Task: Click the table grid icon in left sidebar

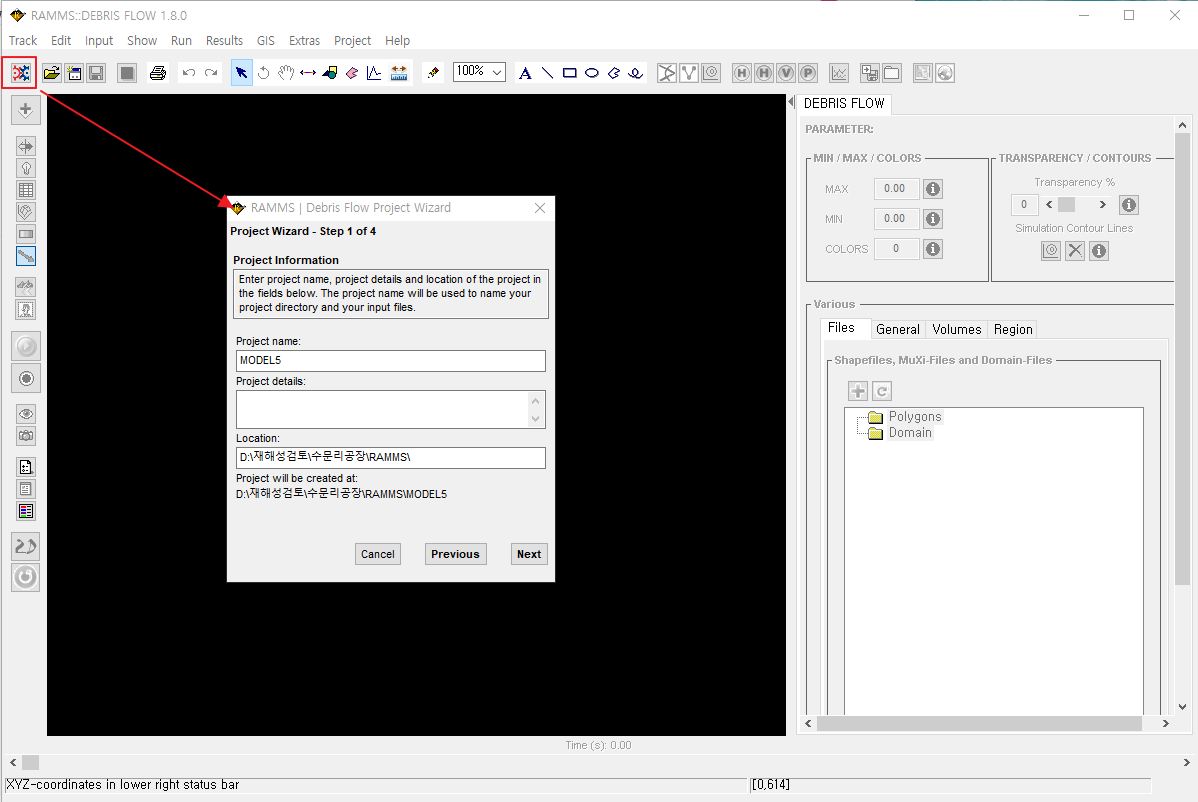Action: pyautogui.click(x=26, y=190)
